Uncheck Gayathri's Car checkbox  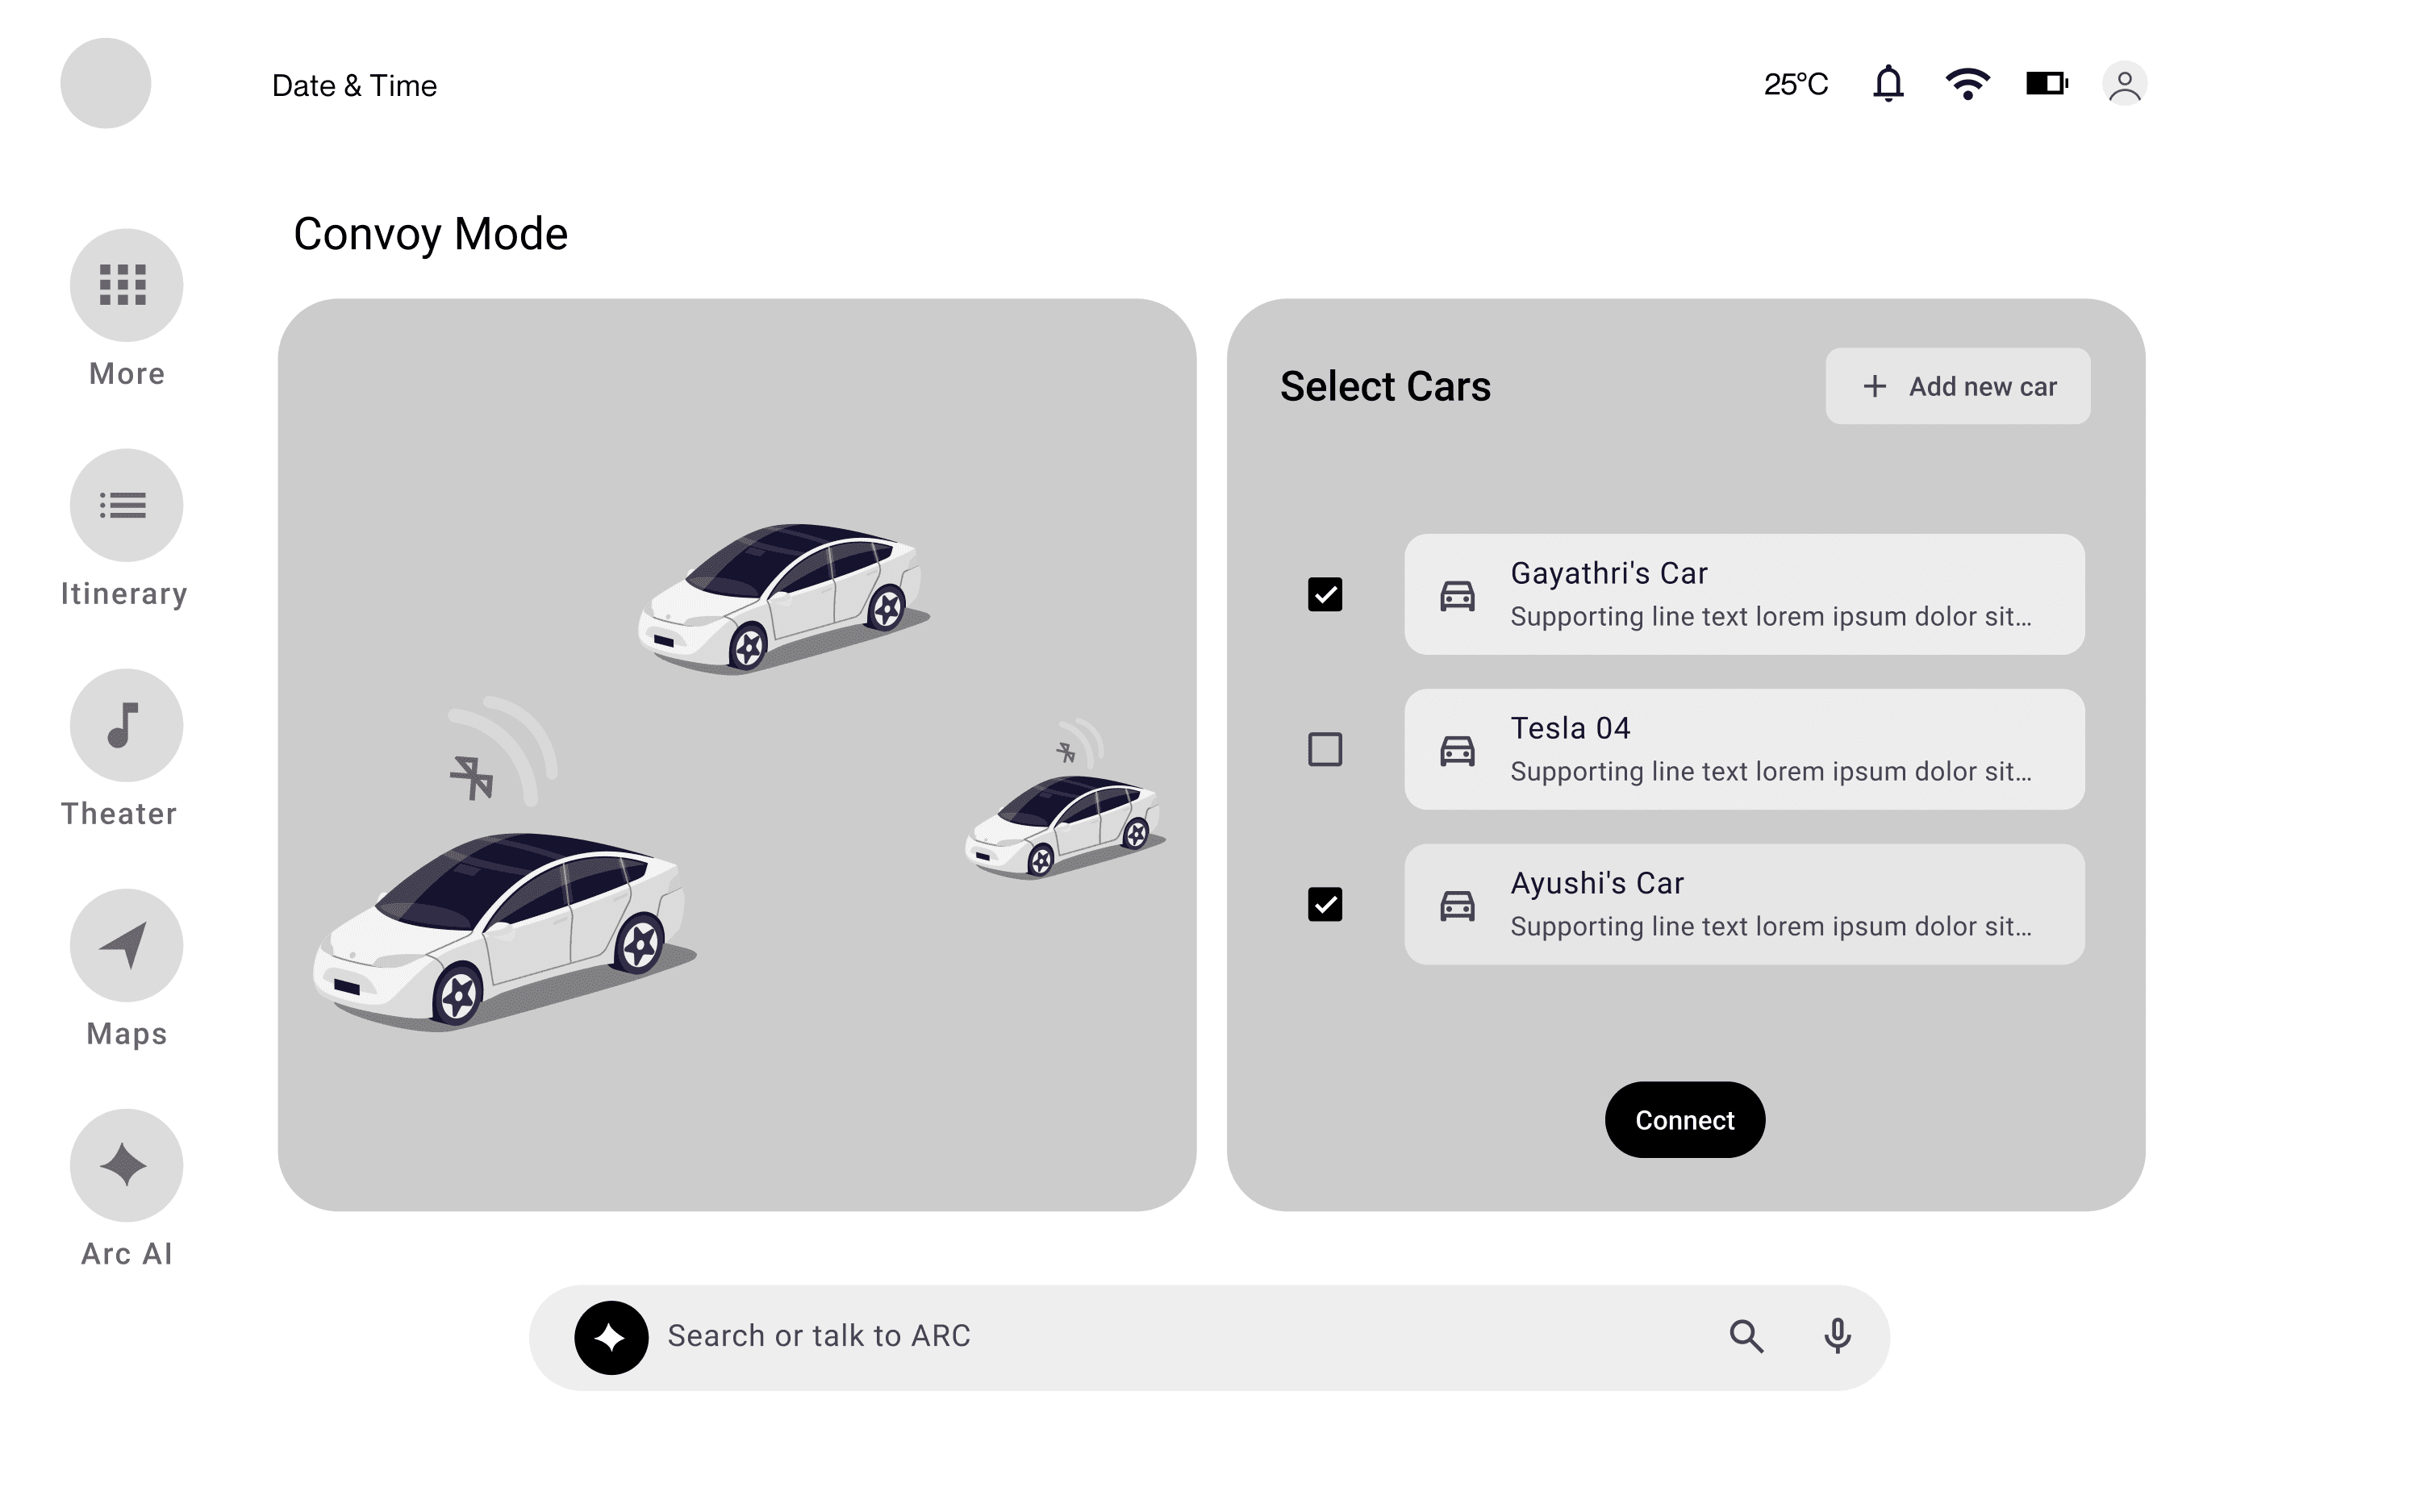click(1325, 594)
